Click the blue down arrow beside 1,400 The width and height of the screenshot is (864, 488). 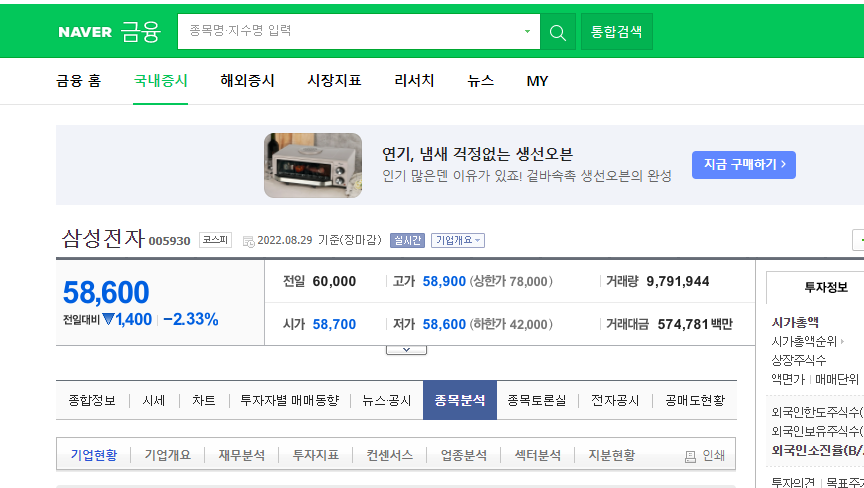pyautogui.click(x=108, y=319)
